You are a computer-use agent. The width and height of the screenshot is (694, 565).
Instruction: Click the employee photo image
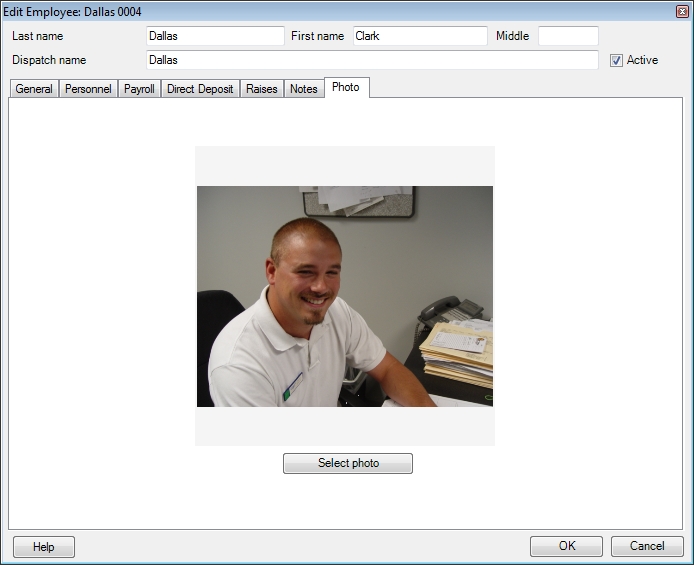pyautogui.click(x=345, y=296)
